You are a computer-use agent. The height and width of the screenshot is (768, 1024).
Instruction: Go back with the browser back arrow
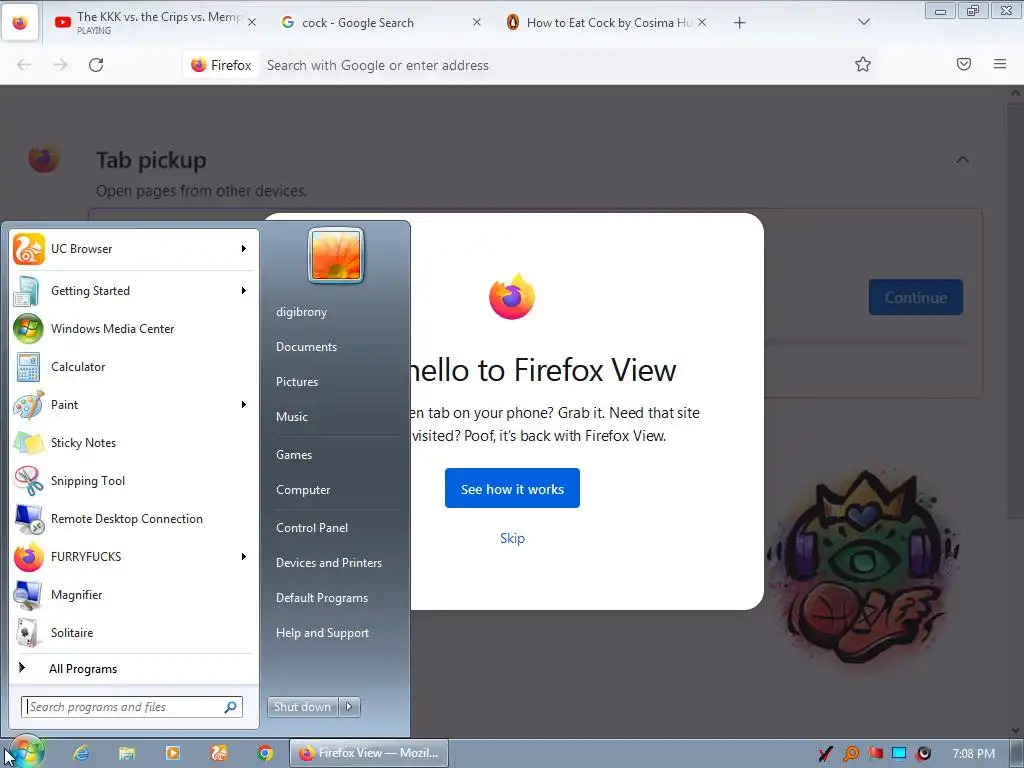[x=24, y=65]
